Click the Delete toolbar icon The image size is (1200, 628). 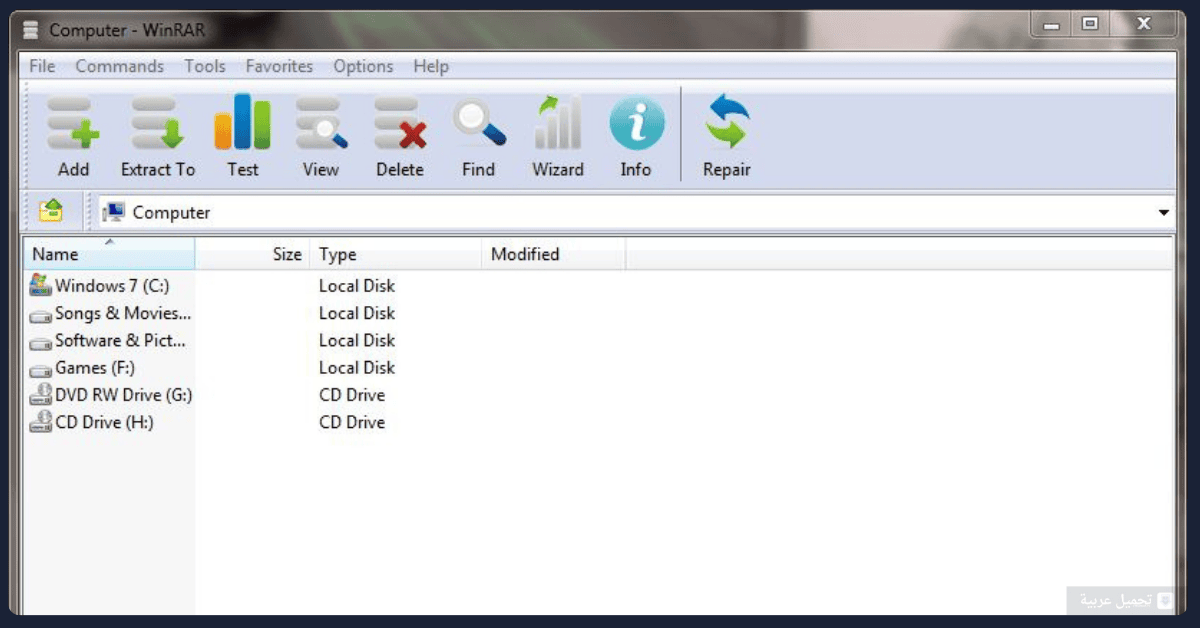400,124
